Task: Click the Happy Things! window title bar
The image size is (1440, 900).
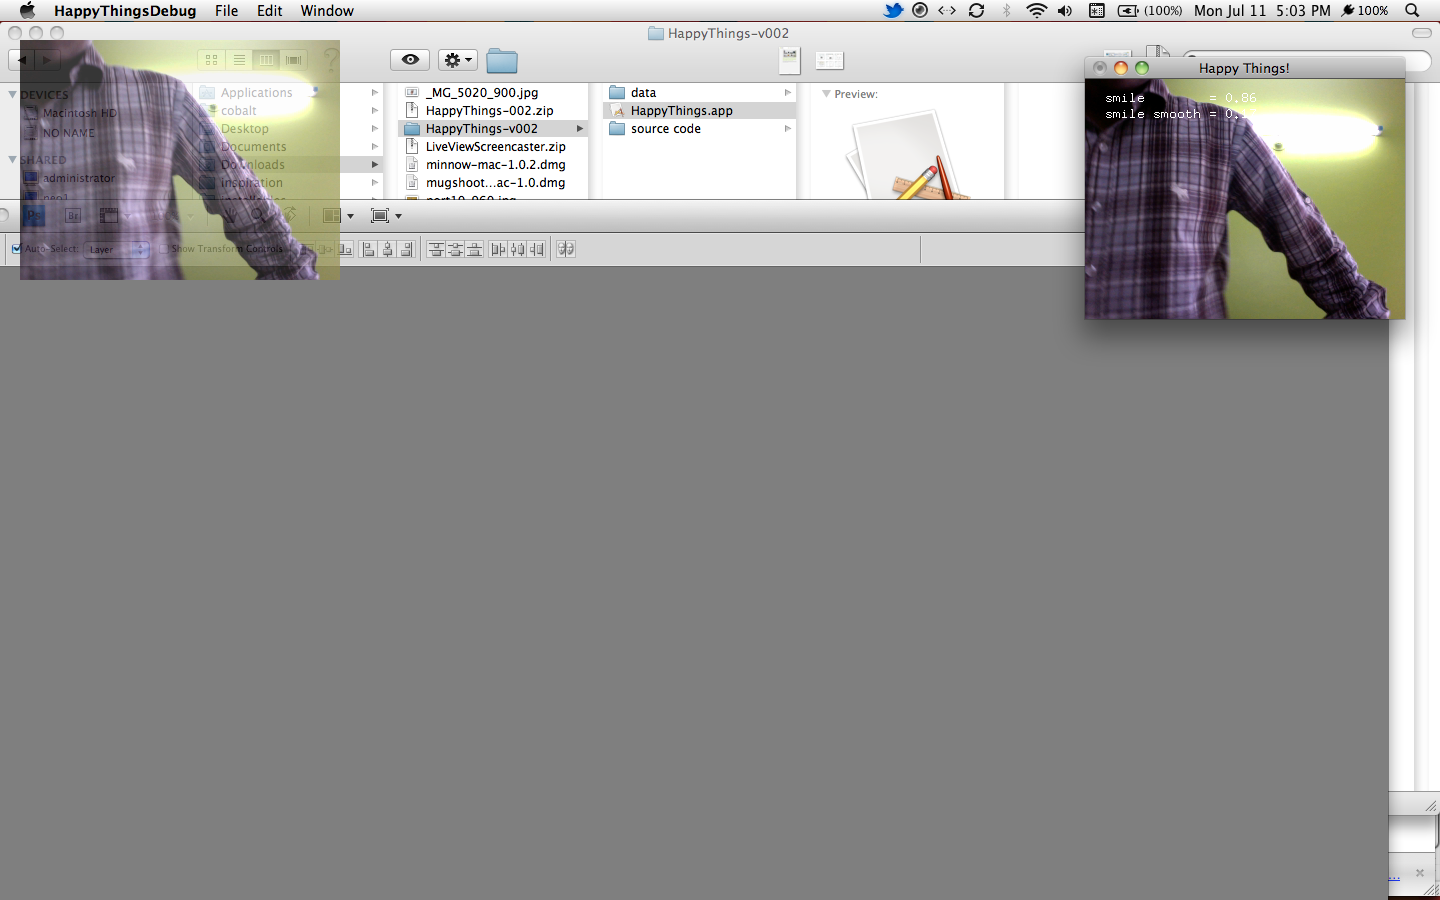Action: [x=1244, y=68]
